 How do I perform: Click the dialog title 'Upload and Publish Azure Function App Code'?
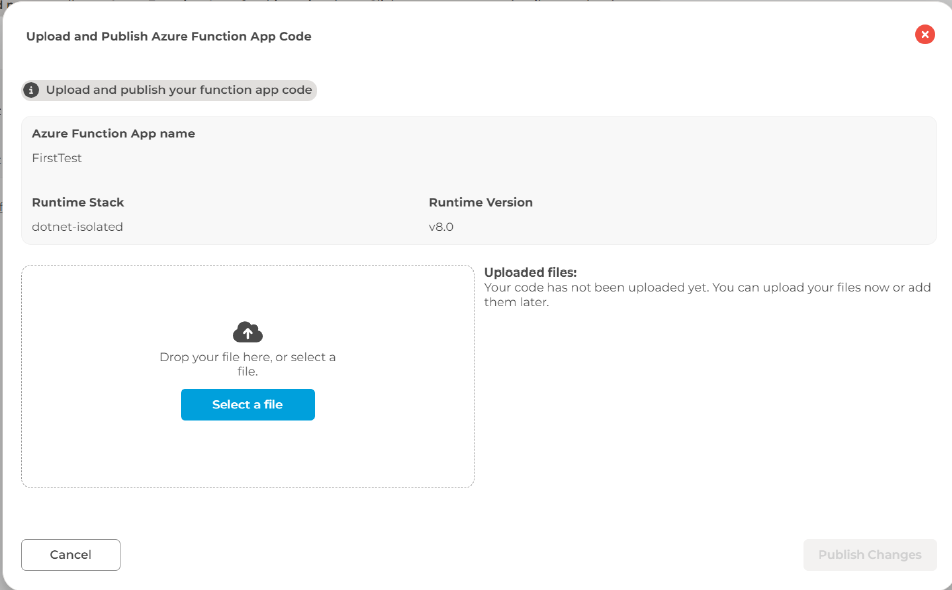click(x=168, y=36)
